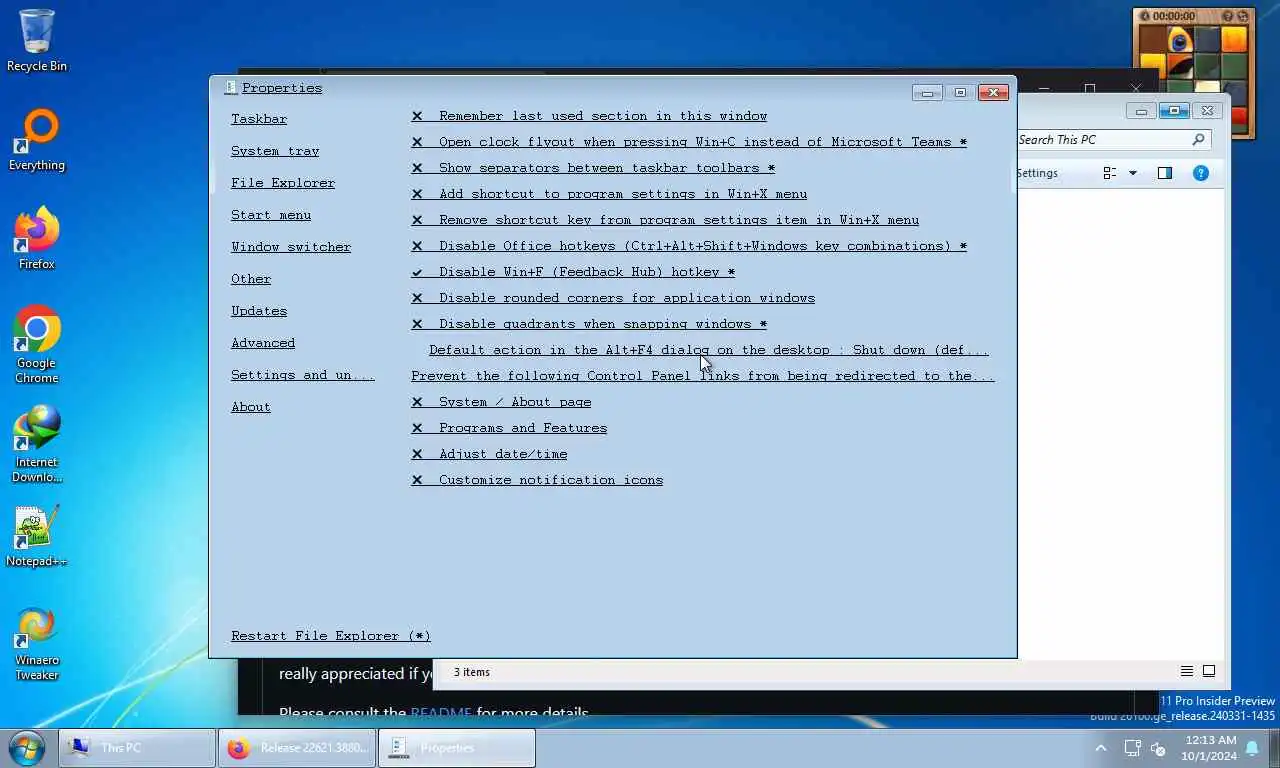The image size is (1280, 768).
Task: Expand view options arrow in This PC toolbar
Action: (1133, 173)
